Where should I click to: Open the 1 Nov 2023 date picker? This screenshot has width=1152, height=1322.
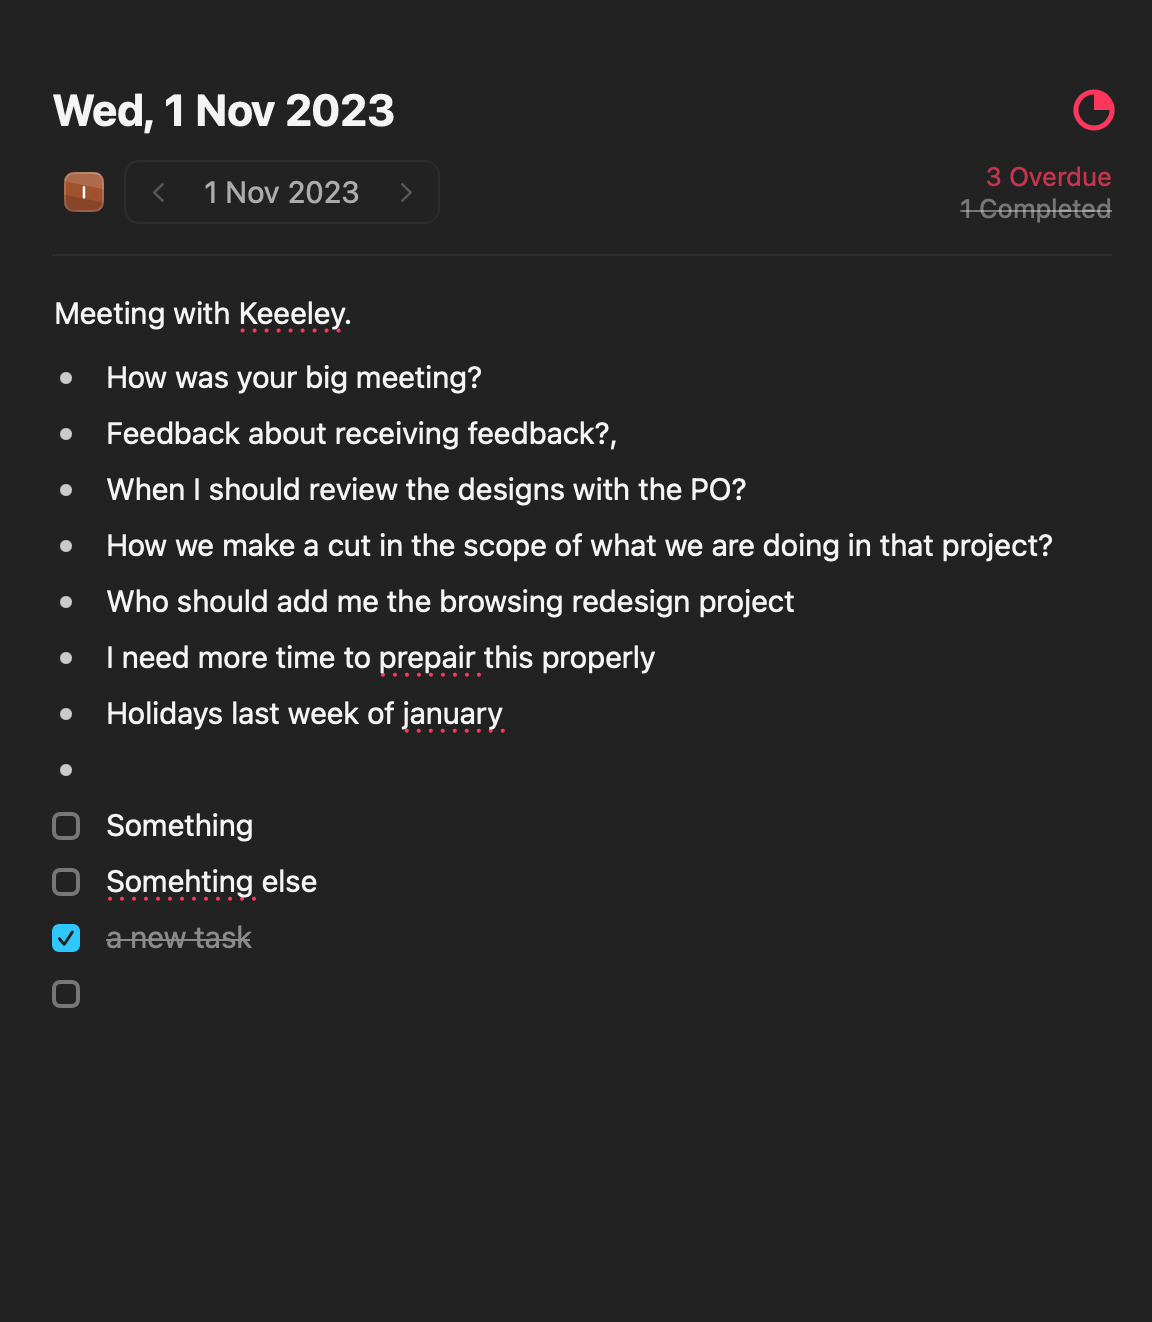pyautogui.click(x=281, y=192)
